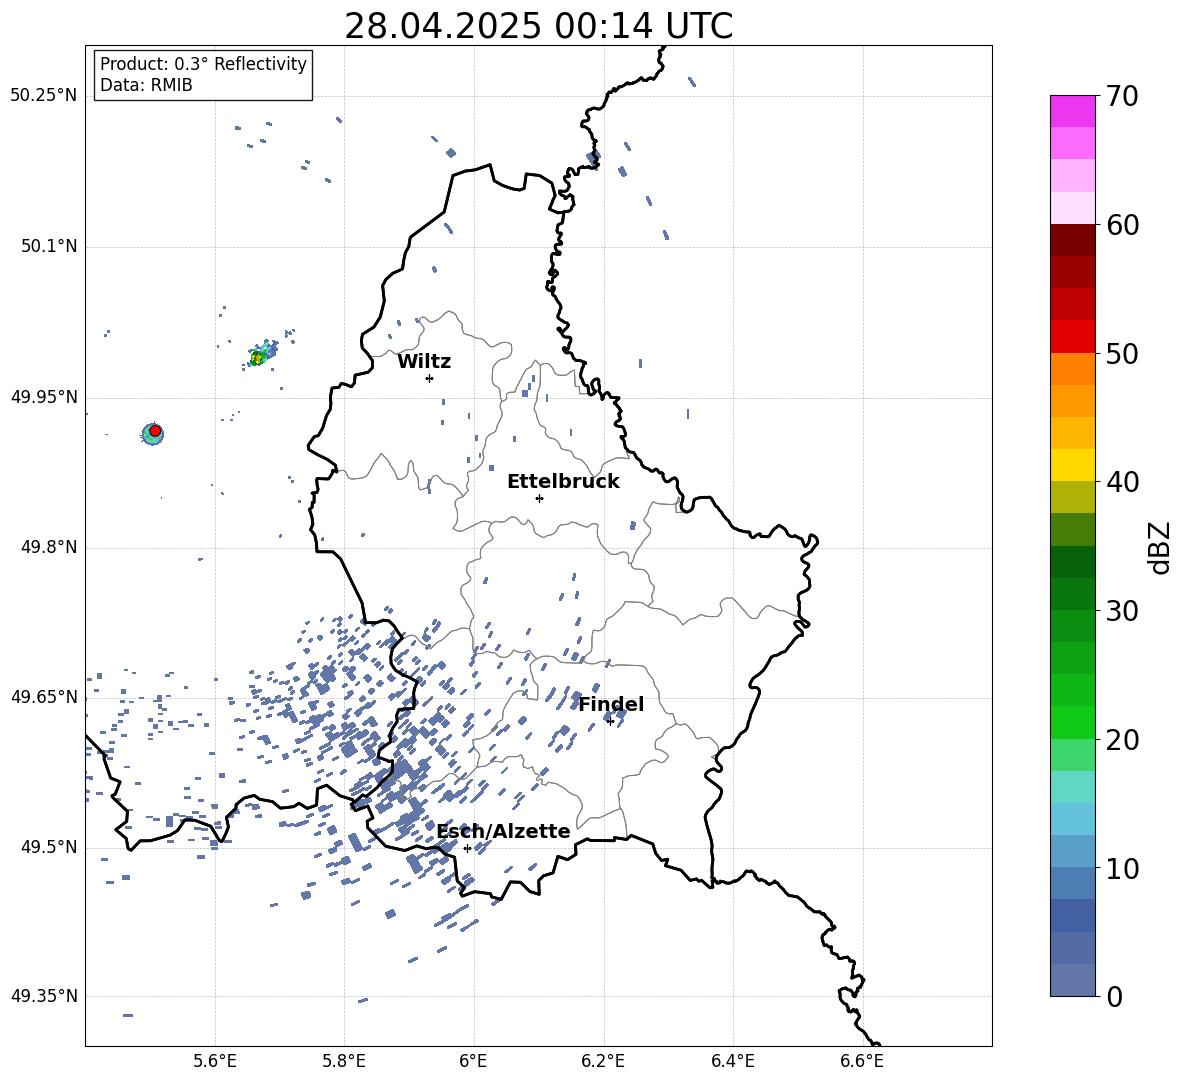Click the 49.5°N latitude label
The image size is (1184, 1081).
49,847
